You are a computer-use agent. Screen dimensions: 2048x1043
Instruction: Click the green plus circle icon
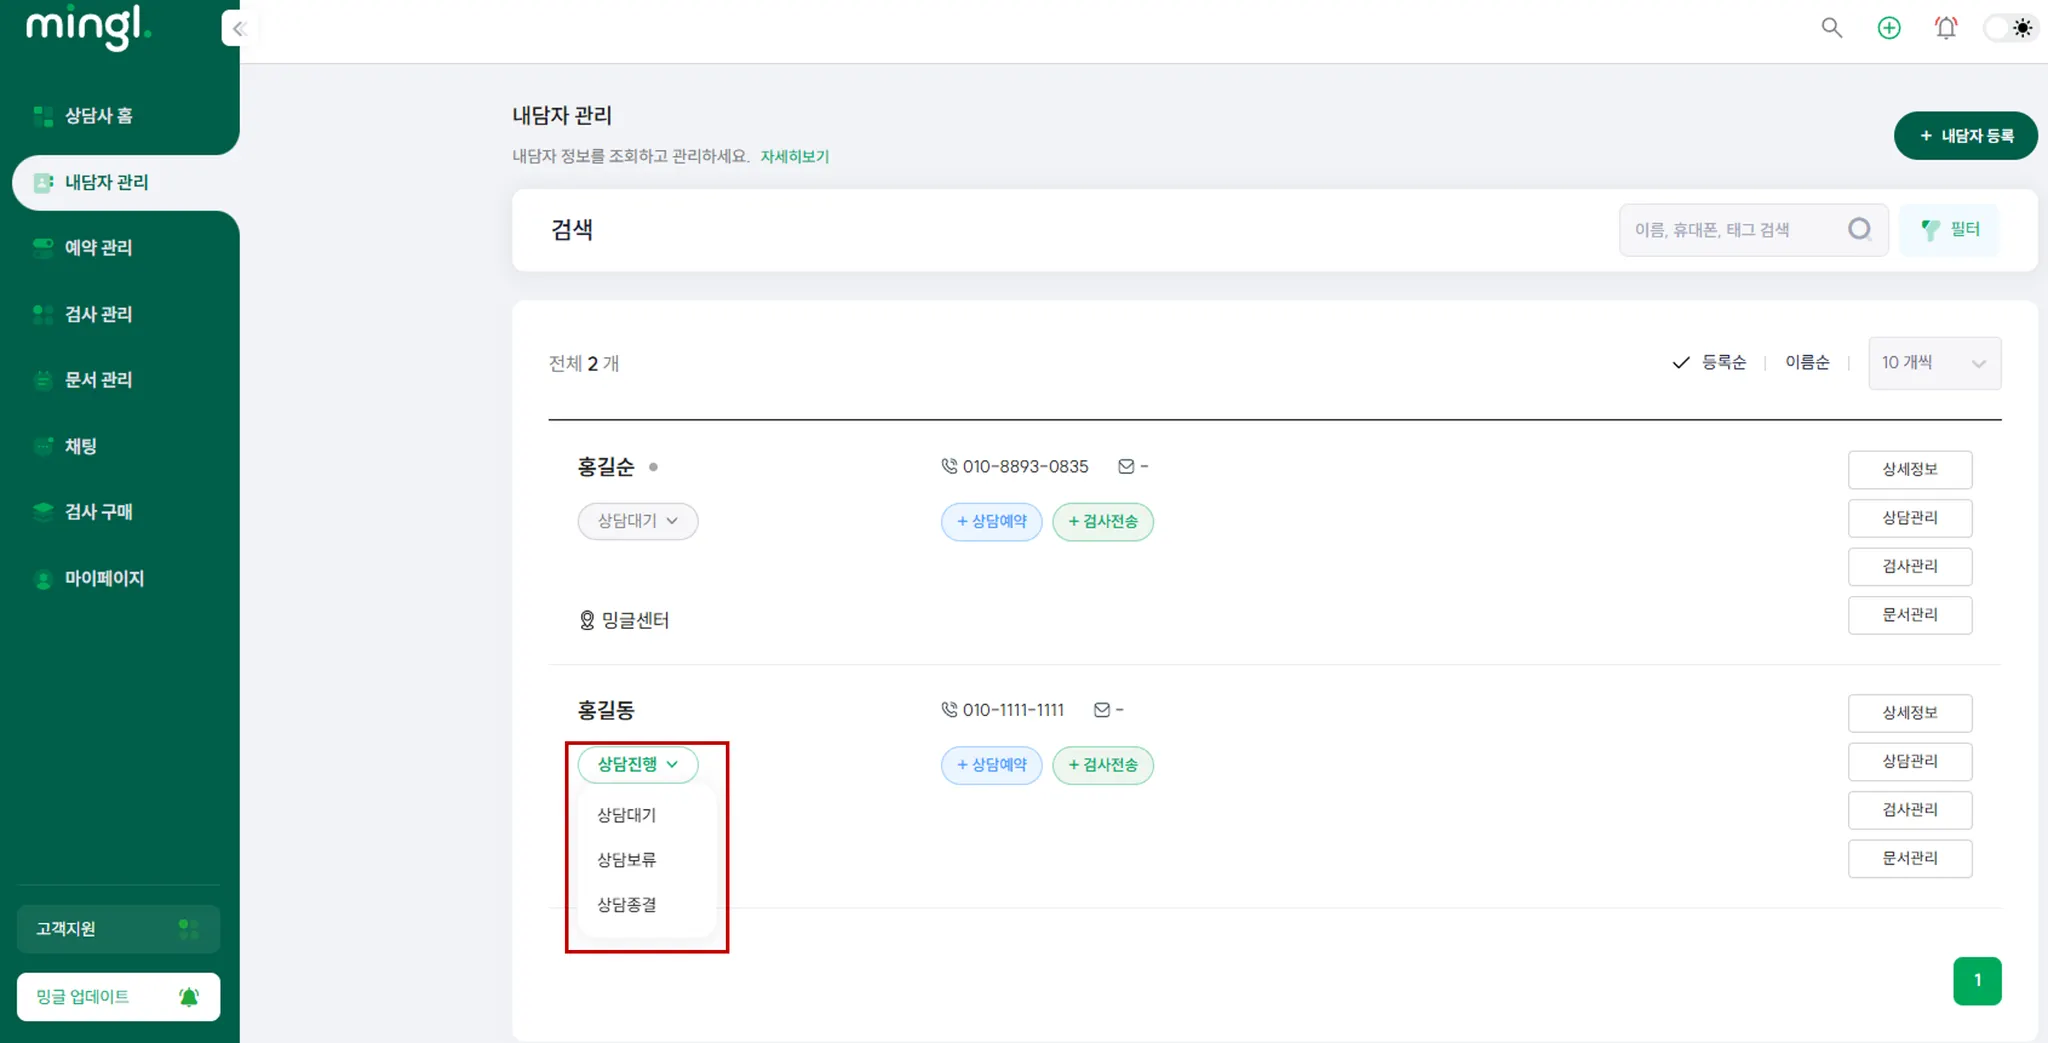click(1888, 28)
